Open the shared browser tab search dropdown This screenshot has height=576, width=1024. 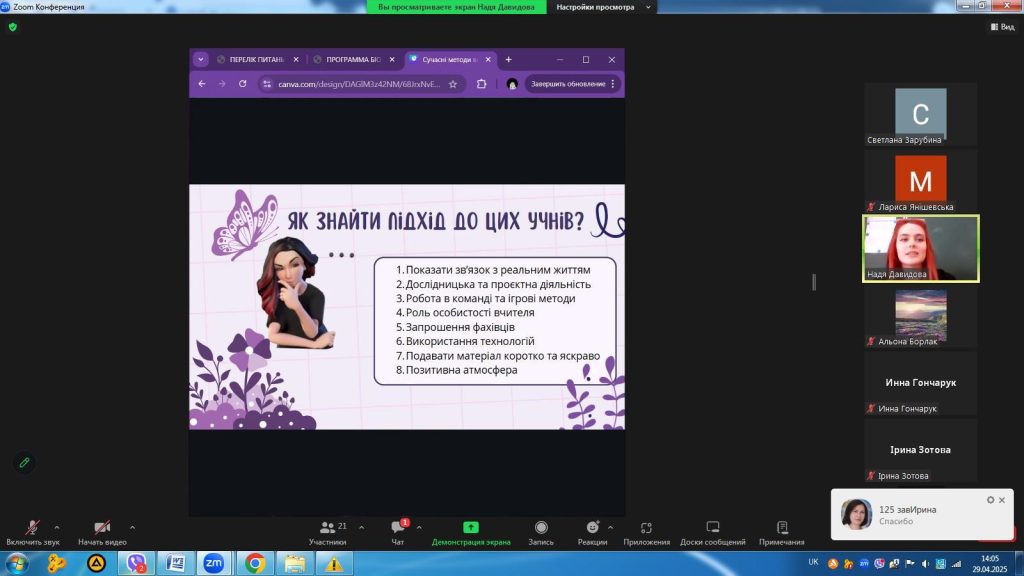point(200,59)
